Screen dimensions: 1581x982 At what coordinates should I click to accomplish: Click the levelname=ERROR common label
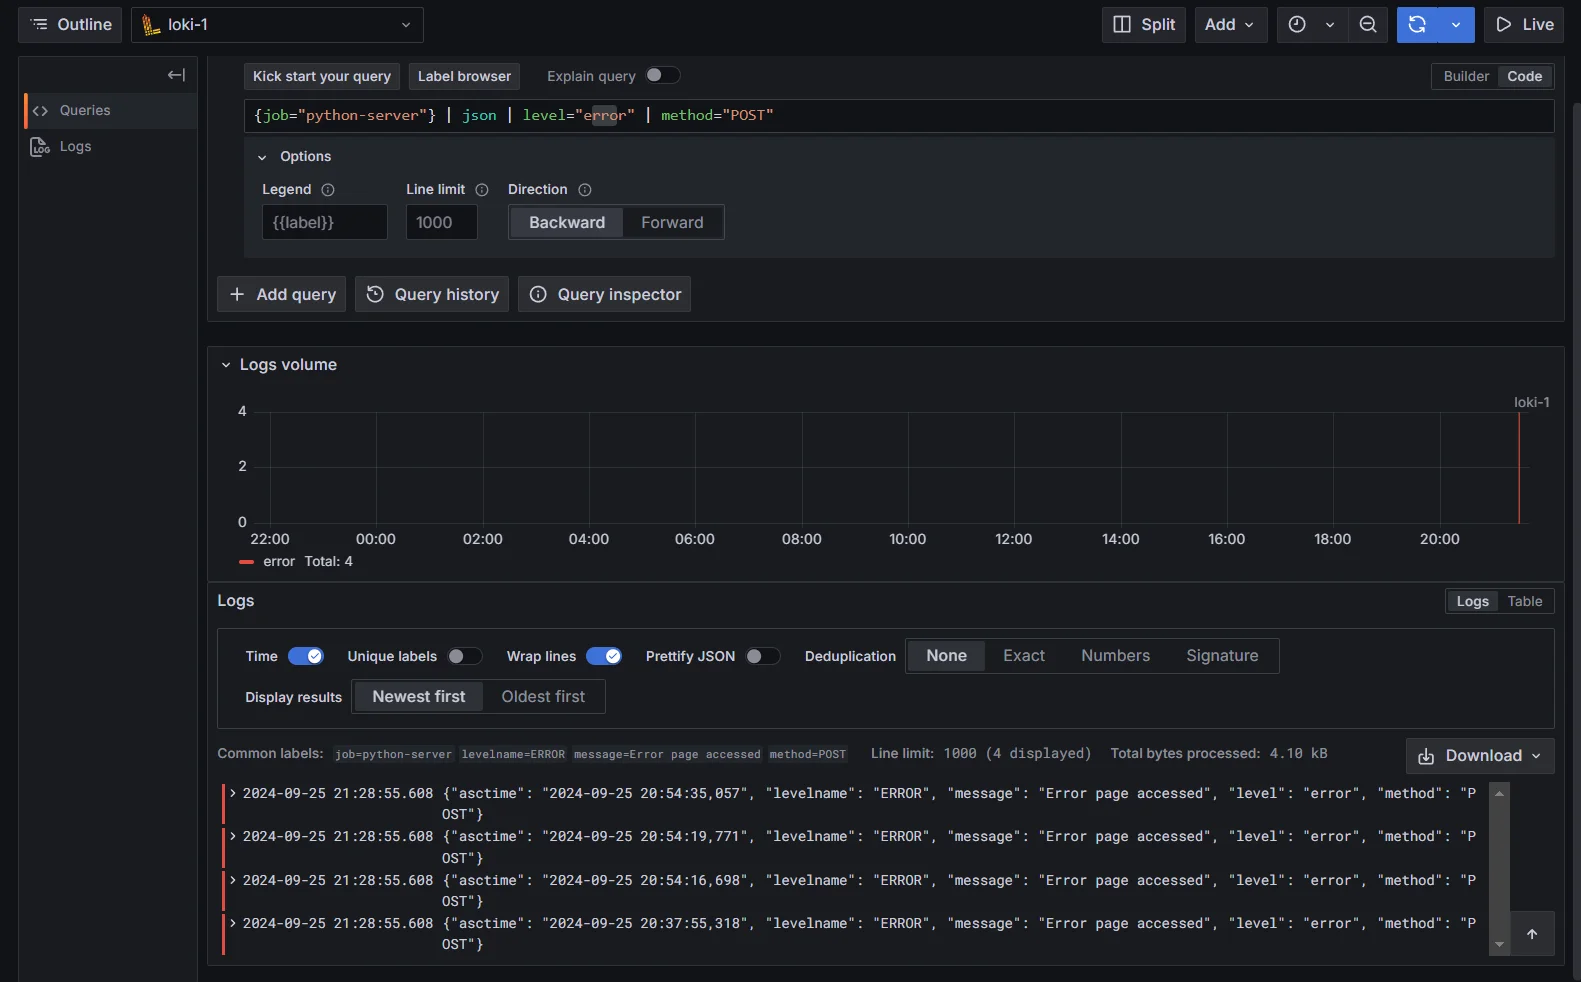[513, 754]
